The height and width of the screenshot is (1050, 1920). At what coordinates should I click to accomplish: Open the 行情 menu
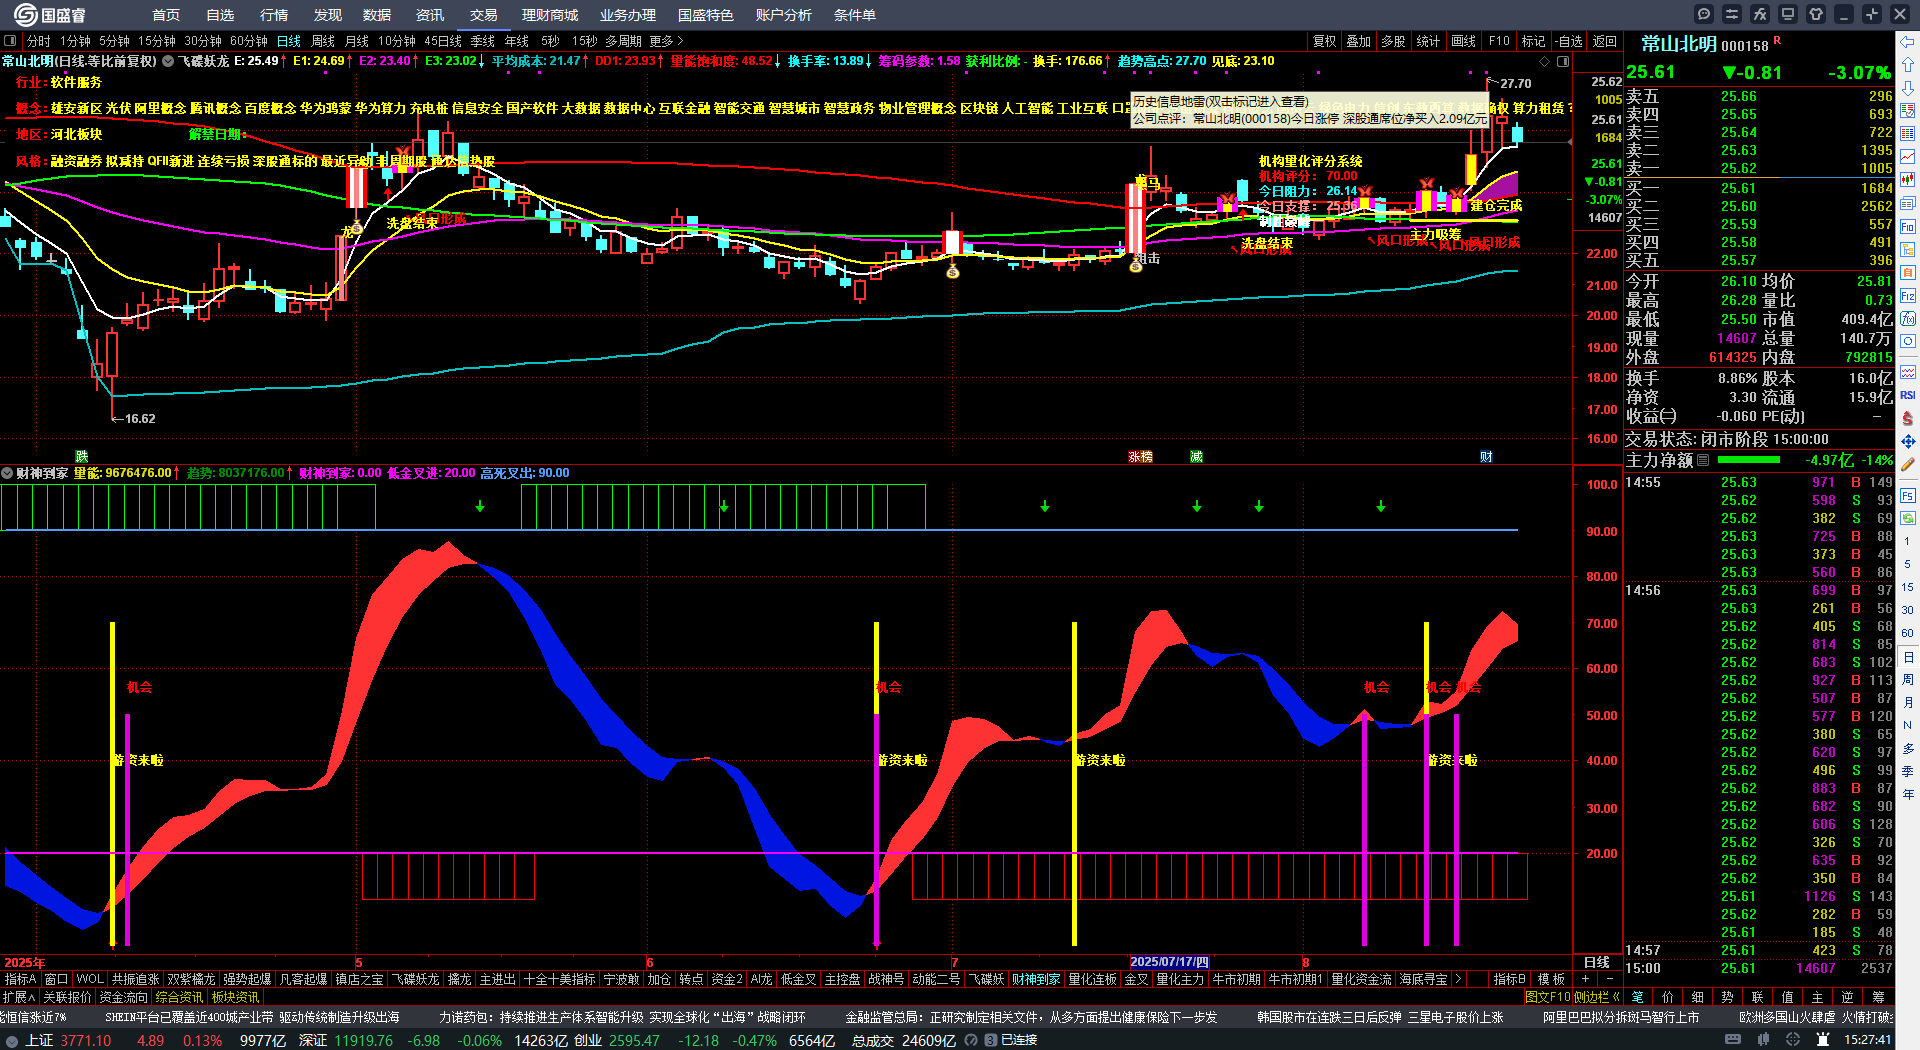pyautogui.click(x=274, y=15)
